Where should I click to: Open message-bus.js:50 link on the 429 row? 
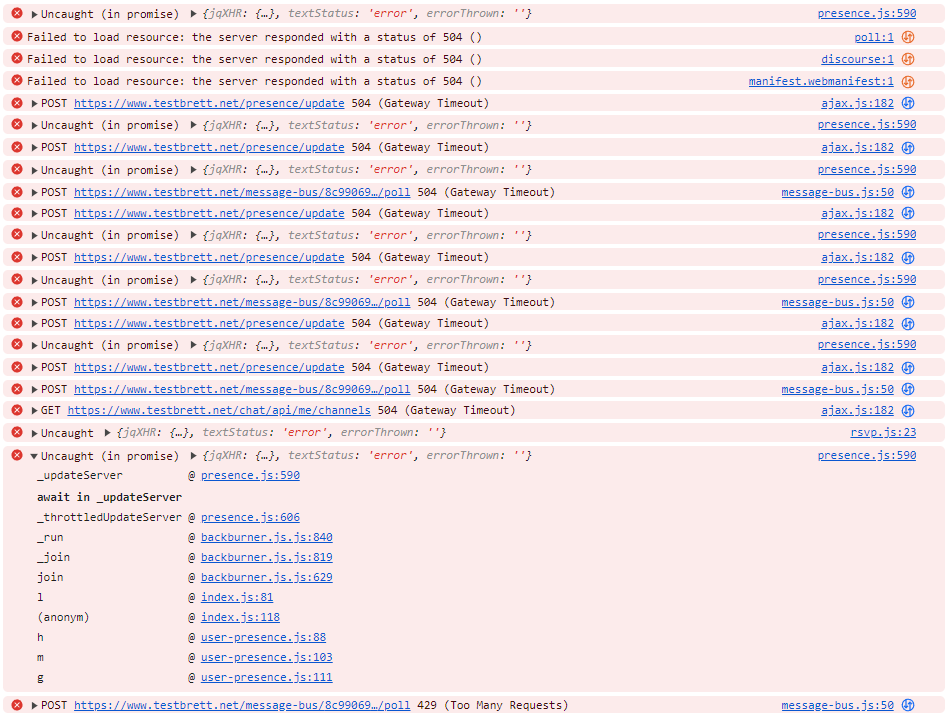tap(837, 705)
